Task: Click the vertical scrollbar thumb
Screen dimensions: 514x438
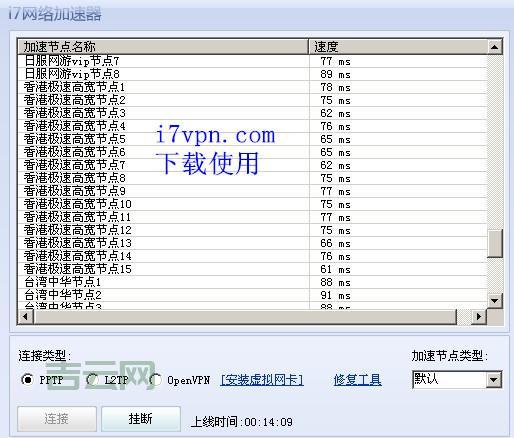Action: [495, 243]
